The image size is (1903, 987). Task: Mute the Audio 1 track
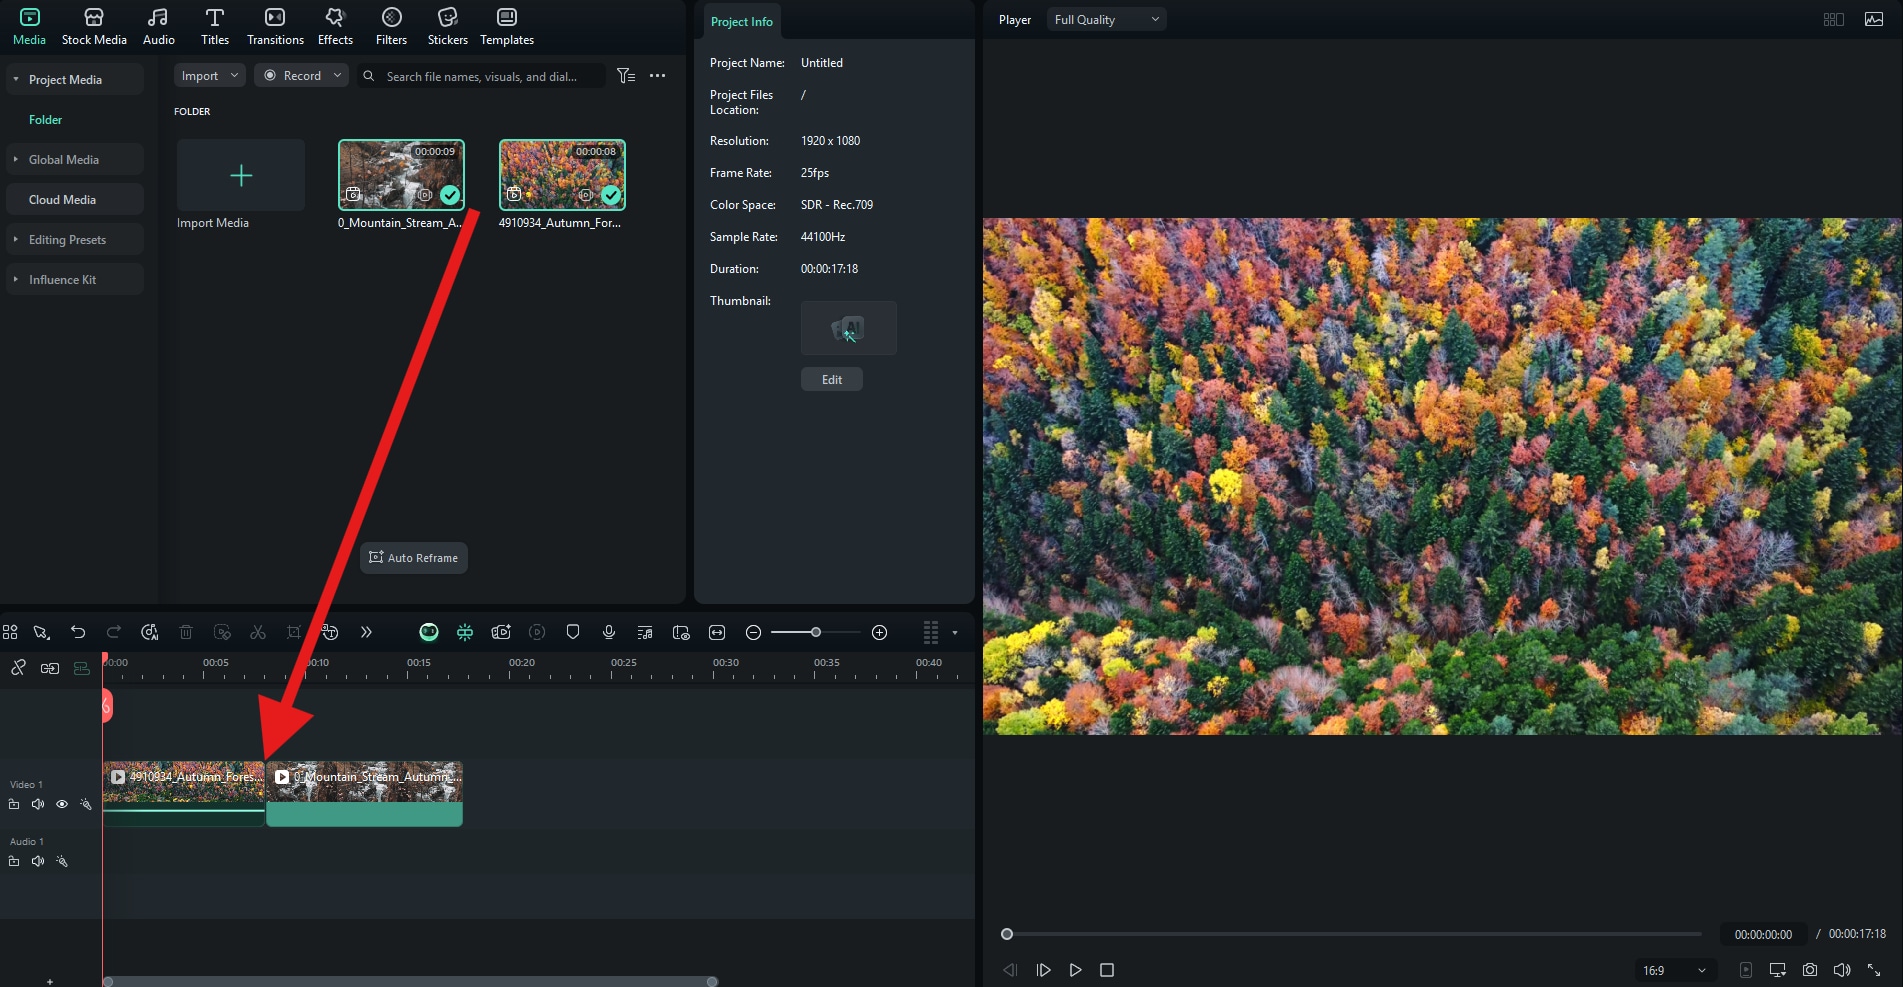click(x=38, y=861)
